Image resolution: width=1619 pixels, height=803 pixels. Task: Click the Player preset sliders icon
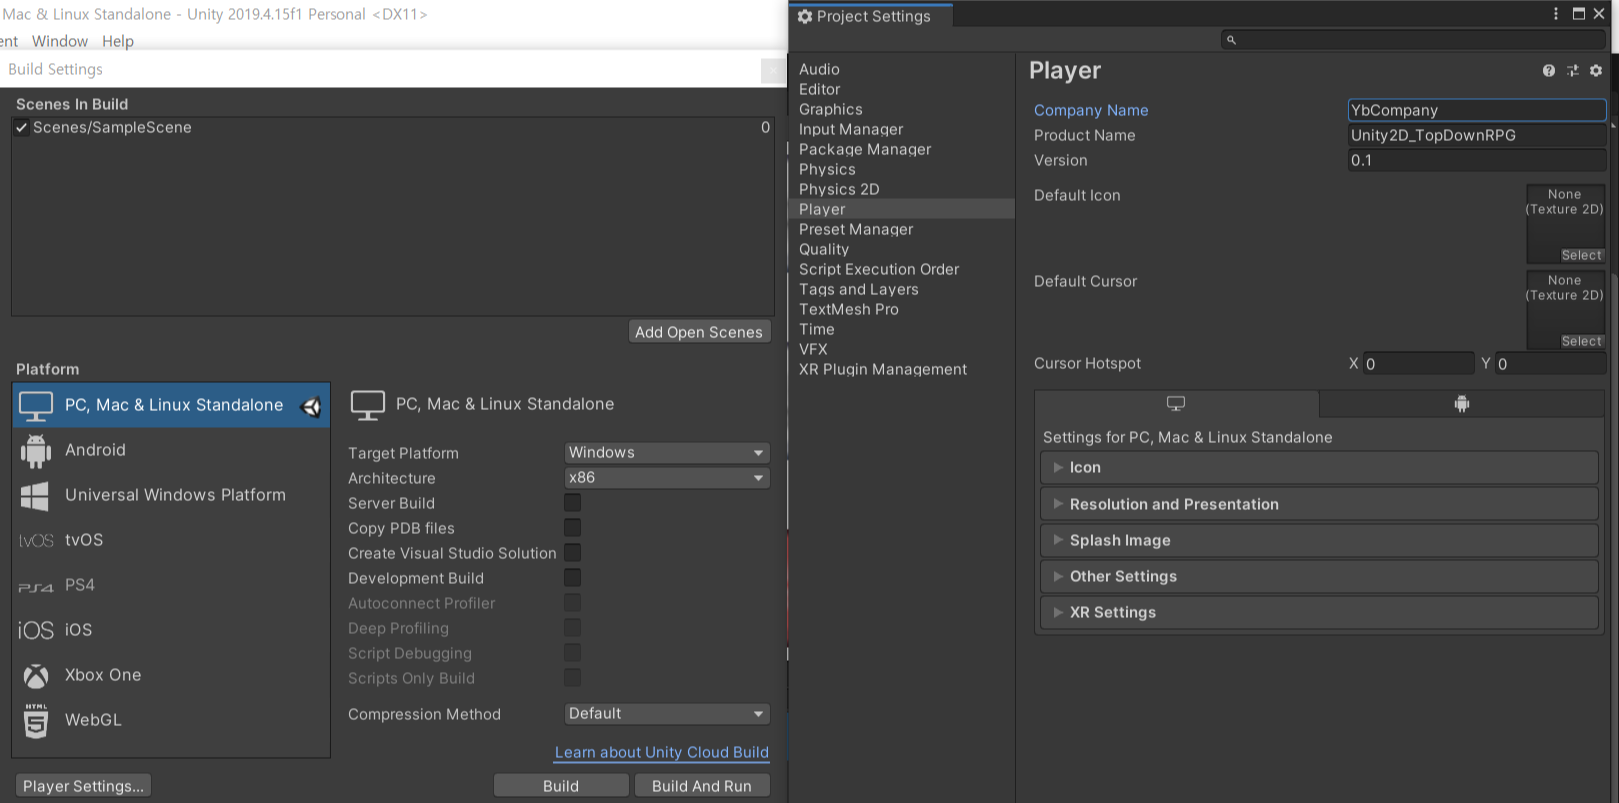point(1572,71)
